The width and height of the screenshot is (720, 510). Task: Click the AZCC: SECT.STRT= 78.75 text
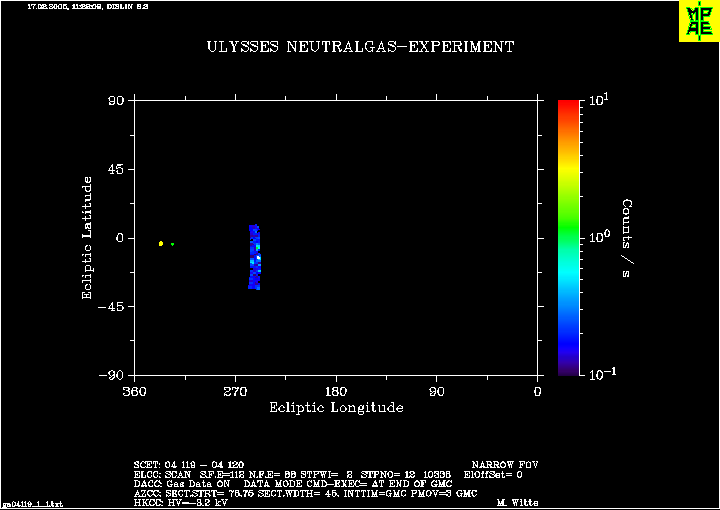click(x=194, y=493)
